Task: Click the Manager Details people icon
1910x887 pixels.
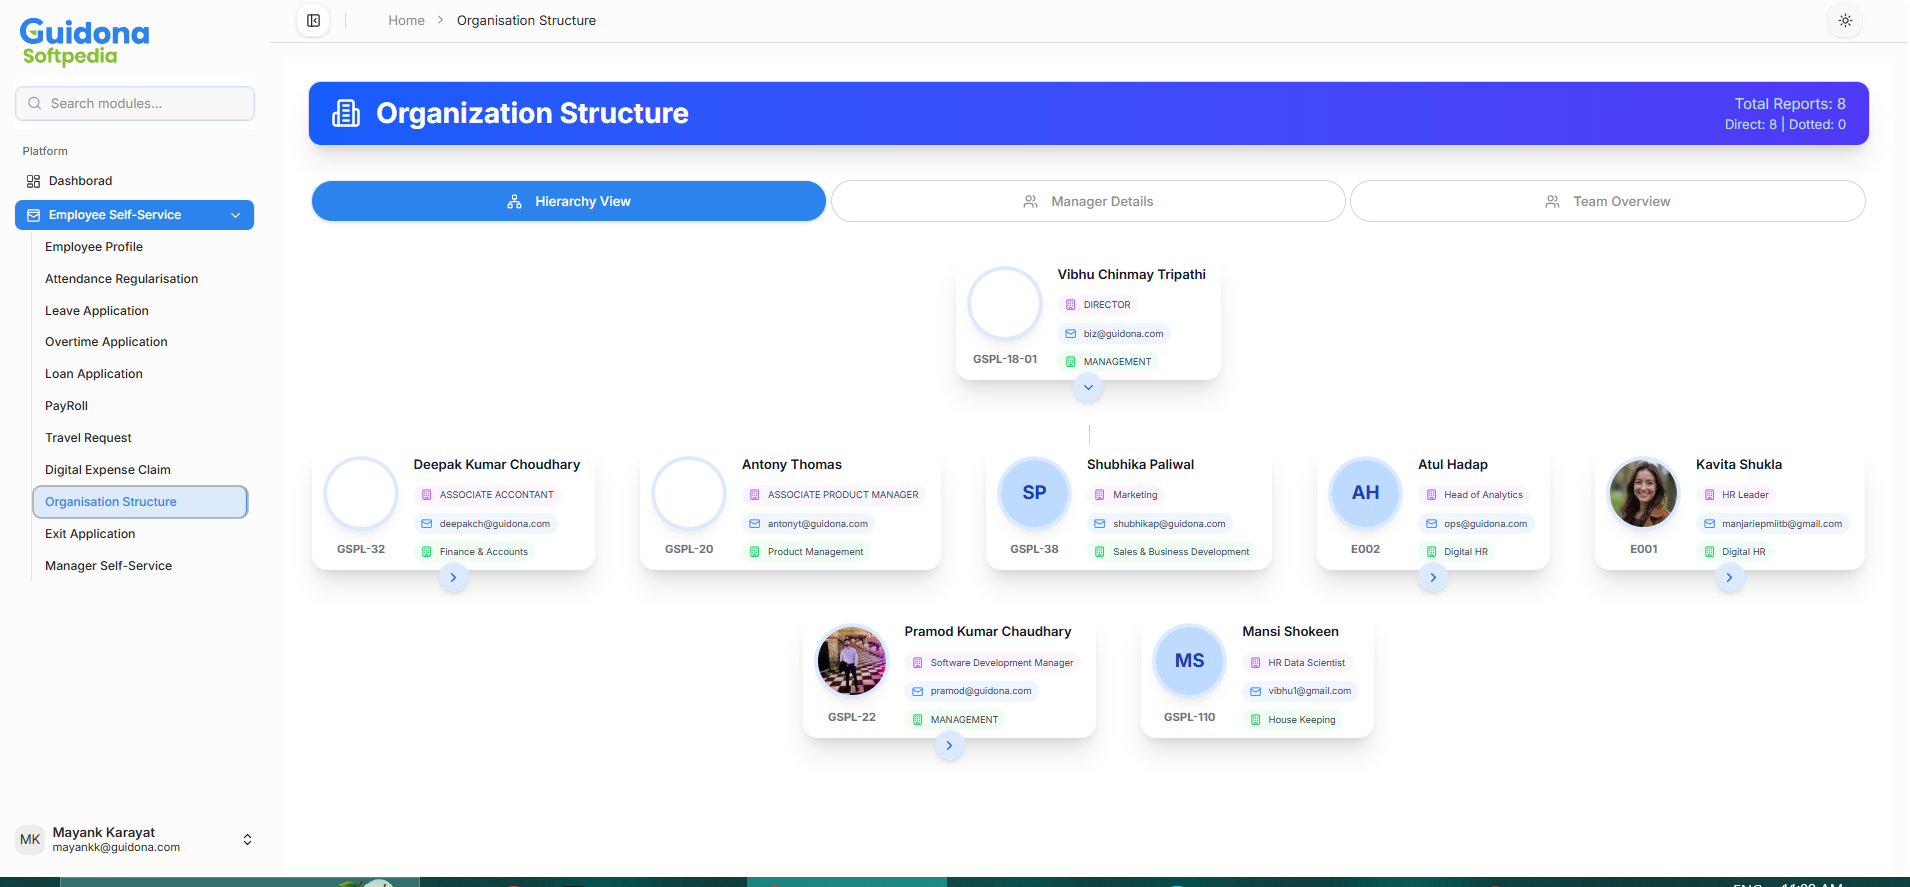Action: pos(1030,201)
